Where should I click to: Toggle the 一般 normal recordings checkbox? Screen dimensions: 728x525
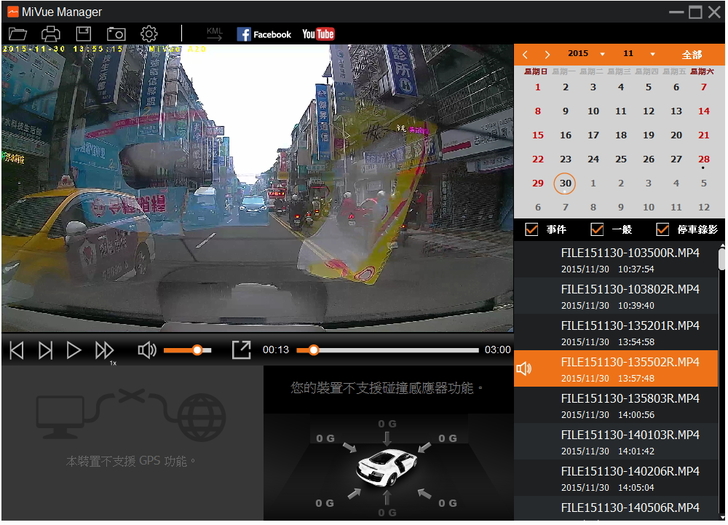pyautogui.click(x=598, y=230)
